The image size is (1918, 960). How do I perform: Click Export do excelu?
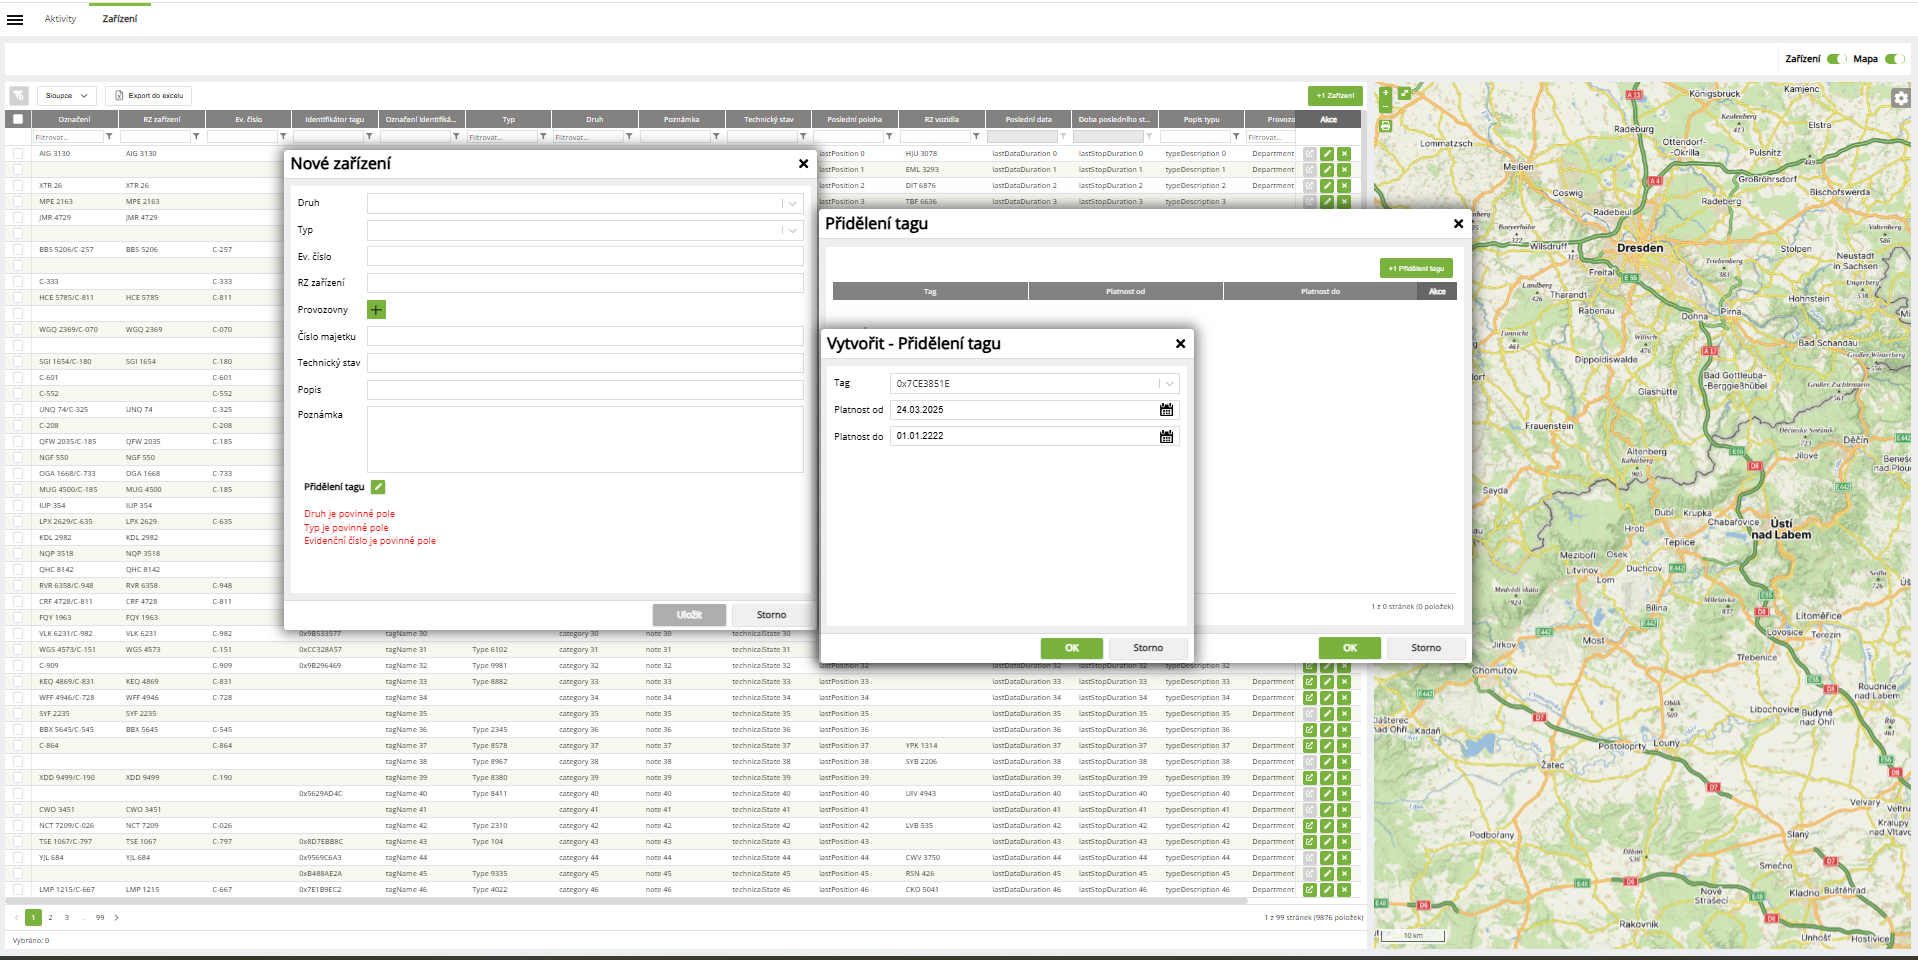click(148, 96)
